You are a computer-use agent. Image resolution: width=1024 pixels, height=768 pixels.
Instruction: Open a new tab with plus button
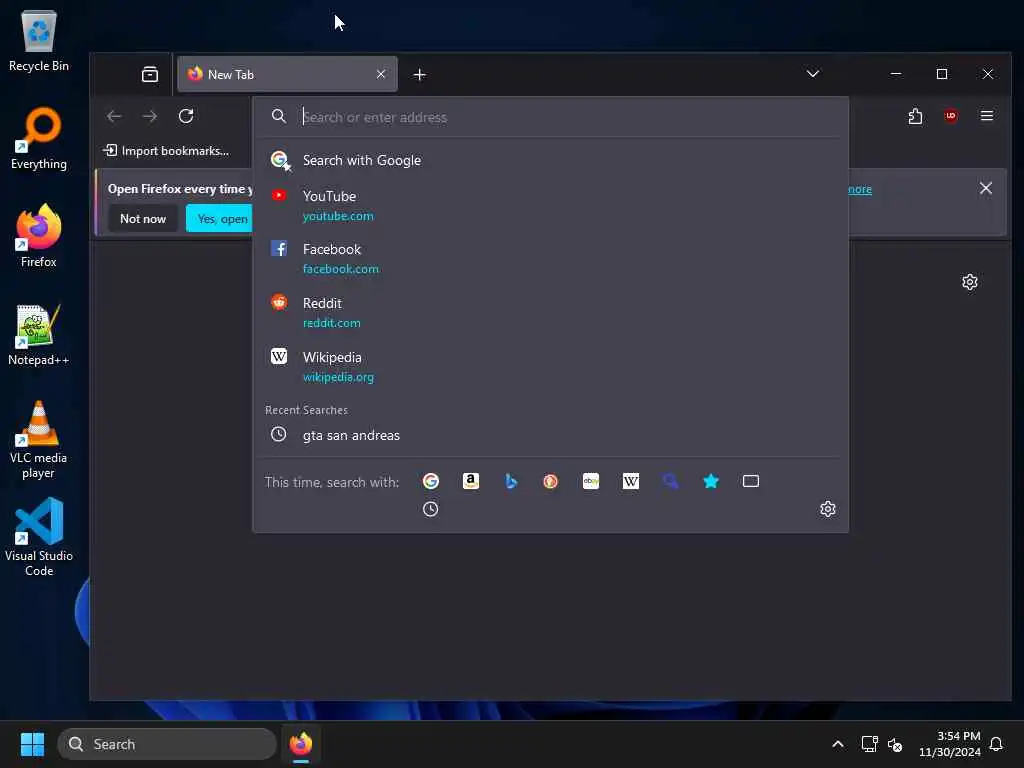click(420, 74)
